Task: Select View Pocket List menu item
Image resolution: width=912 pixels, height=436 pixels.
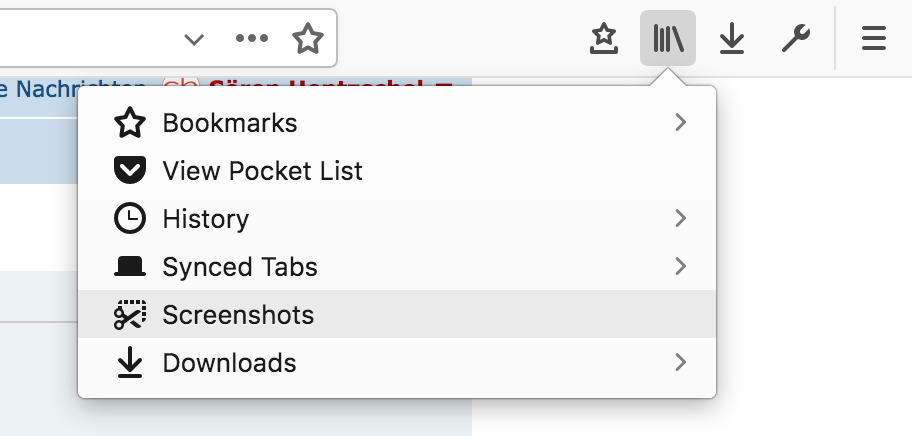Action: 262,171
